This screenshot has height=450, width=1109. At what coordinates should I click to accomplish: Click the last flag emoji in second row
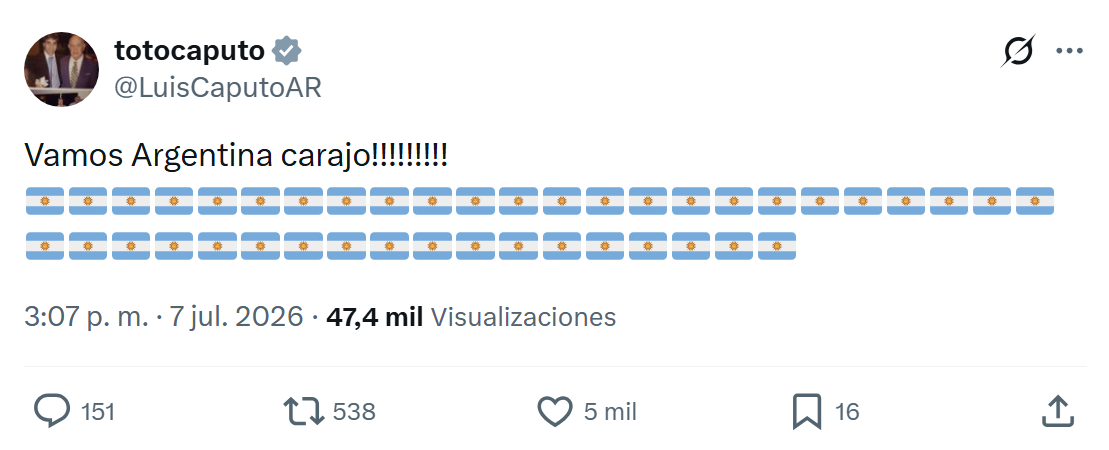click(x=777, y=246)
